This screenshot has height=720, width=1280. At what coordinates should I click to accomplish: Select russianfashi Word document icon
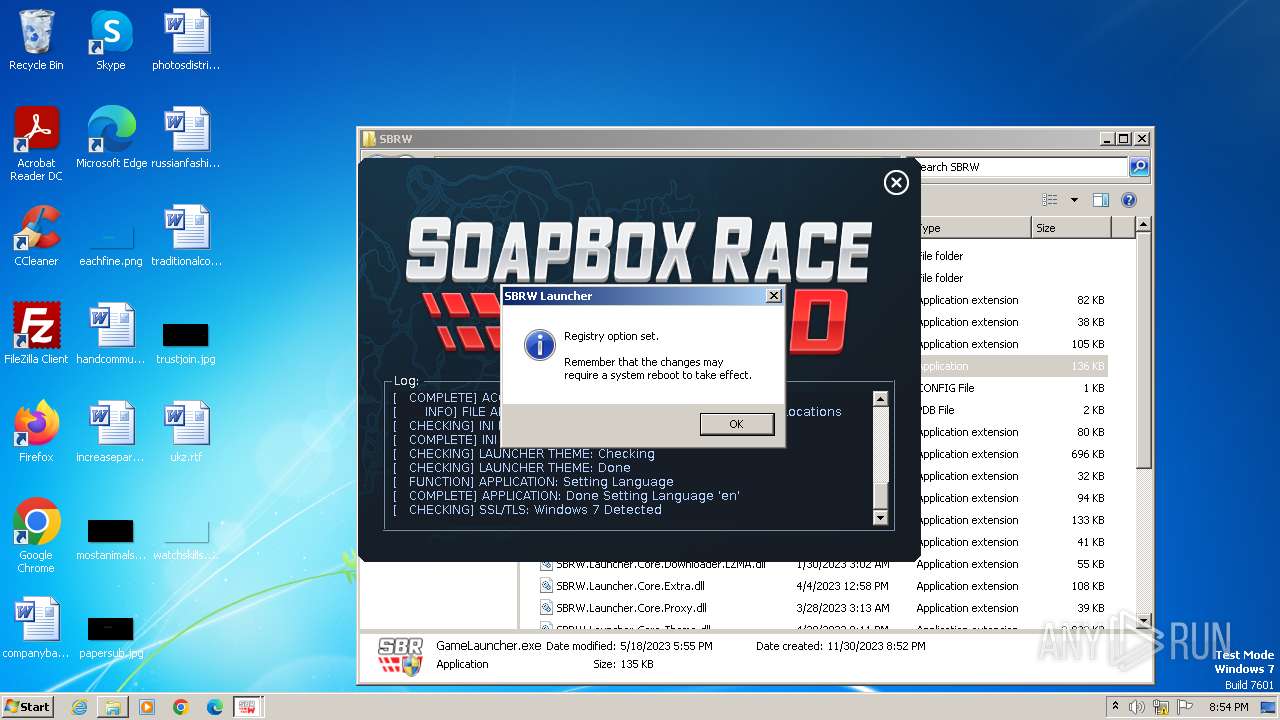186,138
